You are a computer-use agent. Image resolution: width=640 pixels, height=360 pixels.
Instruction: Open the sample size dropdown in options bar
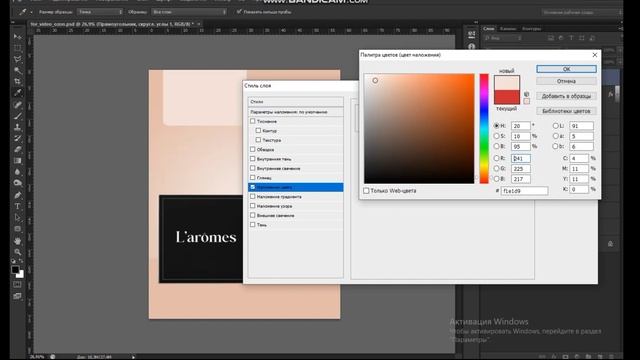coord(100,12)
